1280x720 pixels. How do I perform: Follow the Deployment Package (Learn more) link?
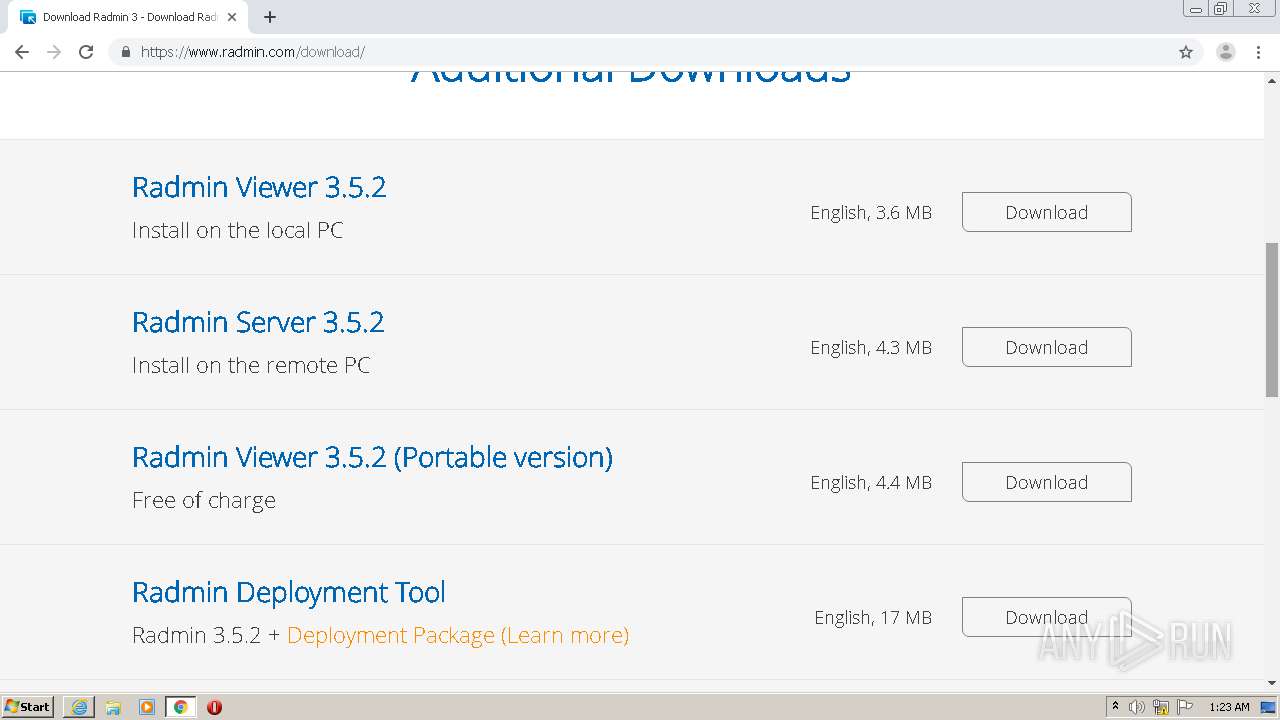[458, 635]
